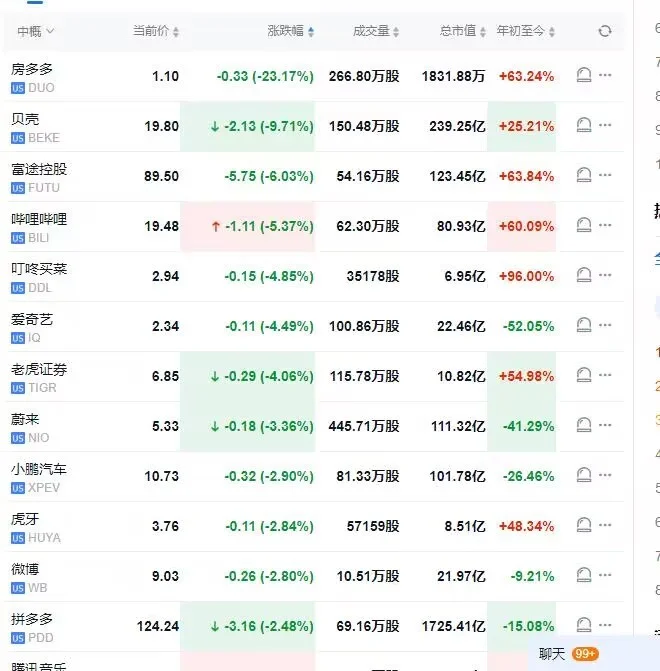Open more options for 富途控股 FUTU
The height and width of the screenshot is (671, 660).
tap(604, 176)
